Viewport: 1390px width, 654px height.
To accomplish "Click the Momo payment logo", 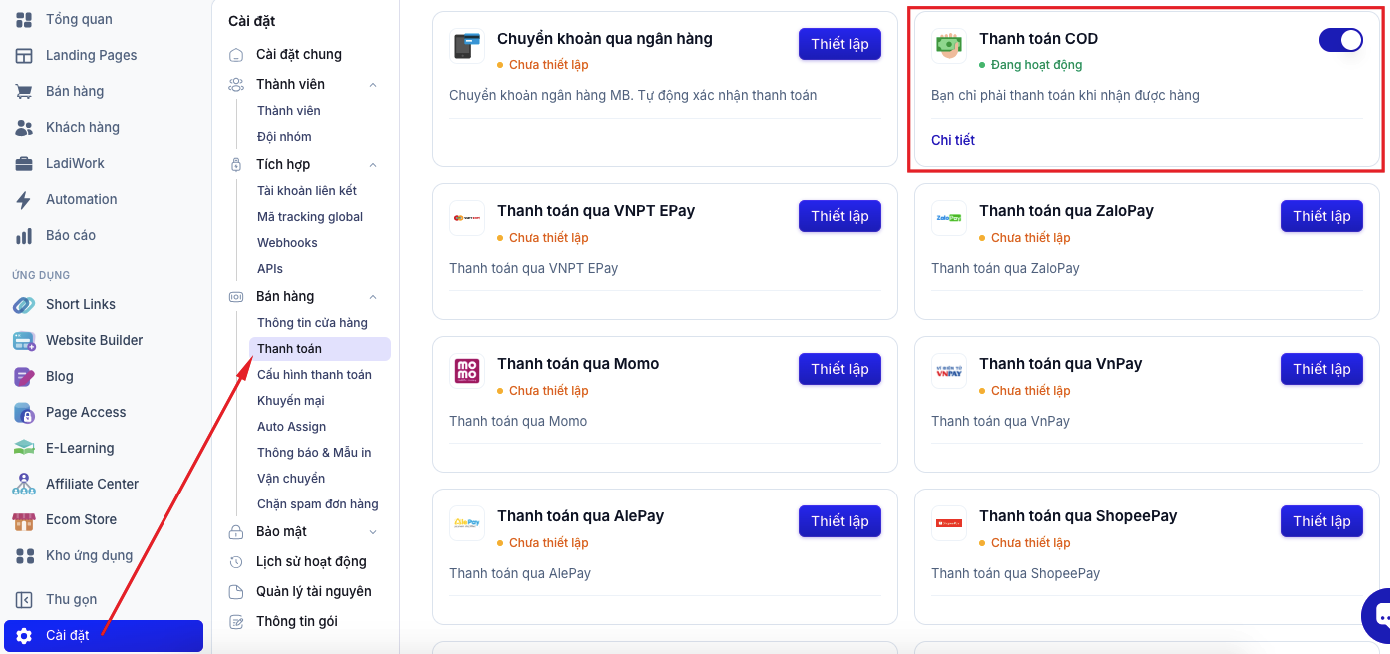I will (x=467, y=370).
